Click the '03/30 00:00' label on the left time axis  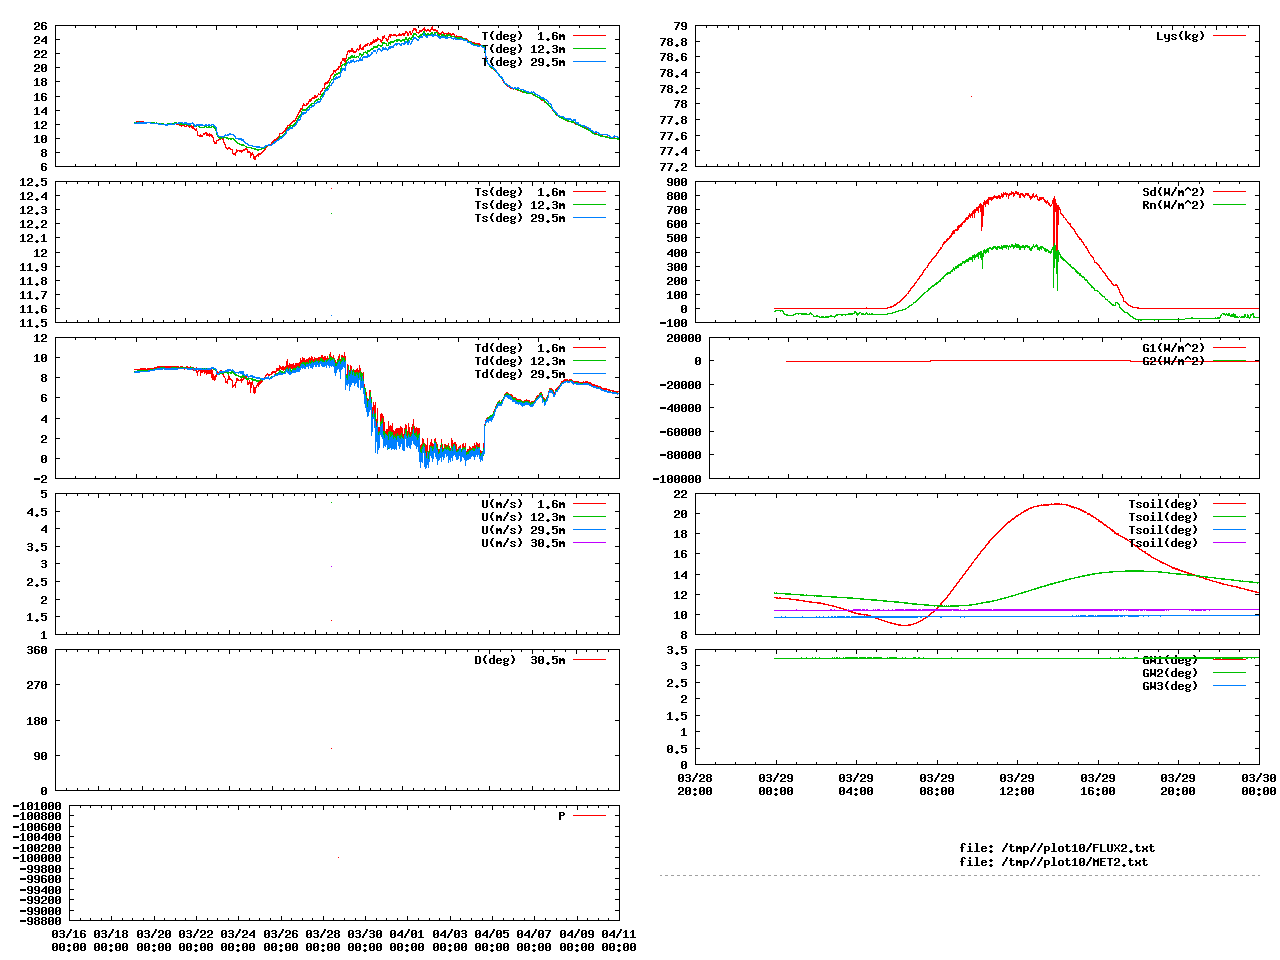(365, 940)
